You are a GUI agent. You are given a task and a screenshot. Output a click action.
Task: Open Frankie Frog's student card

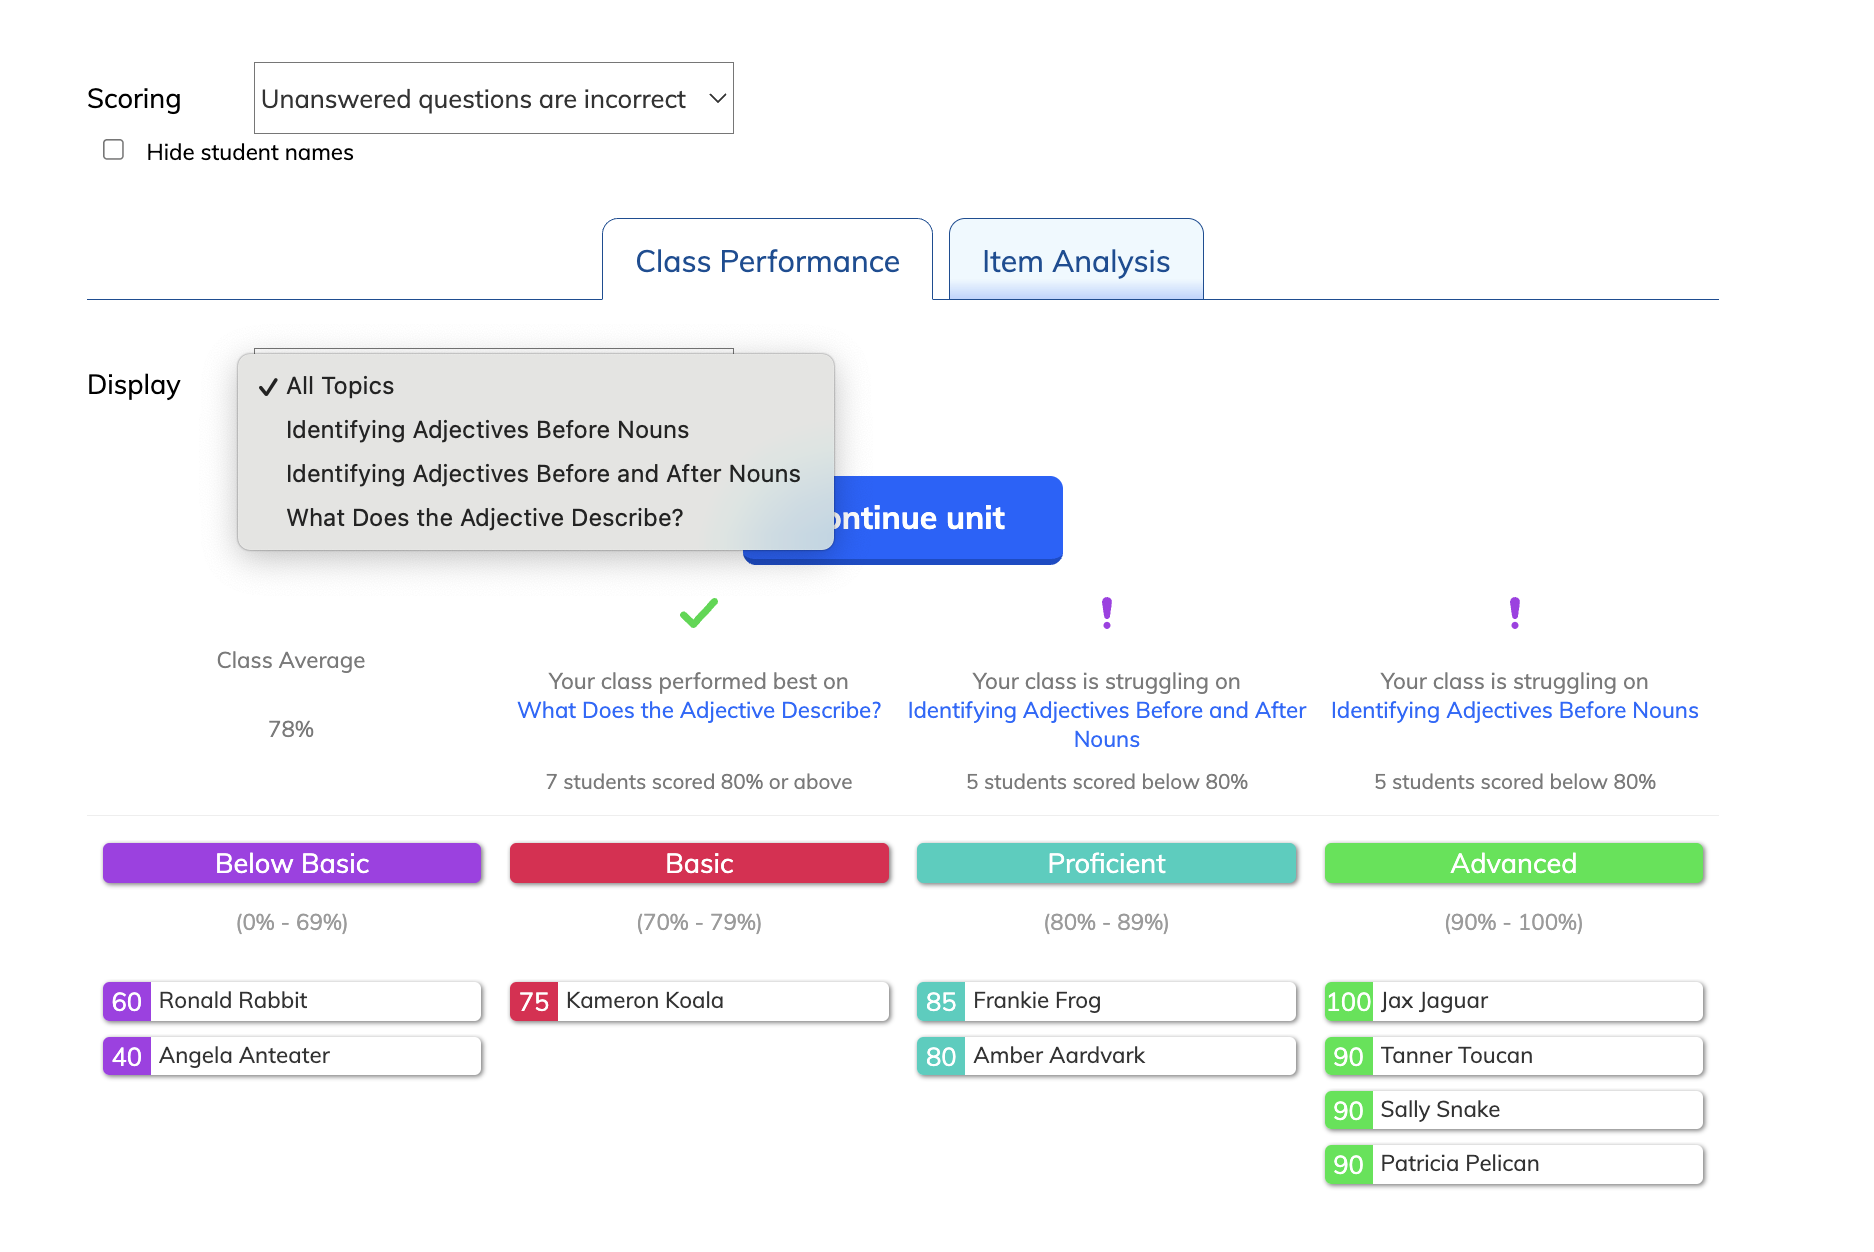pyautogui.click(x=1106, y=1001)
